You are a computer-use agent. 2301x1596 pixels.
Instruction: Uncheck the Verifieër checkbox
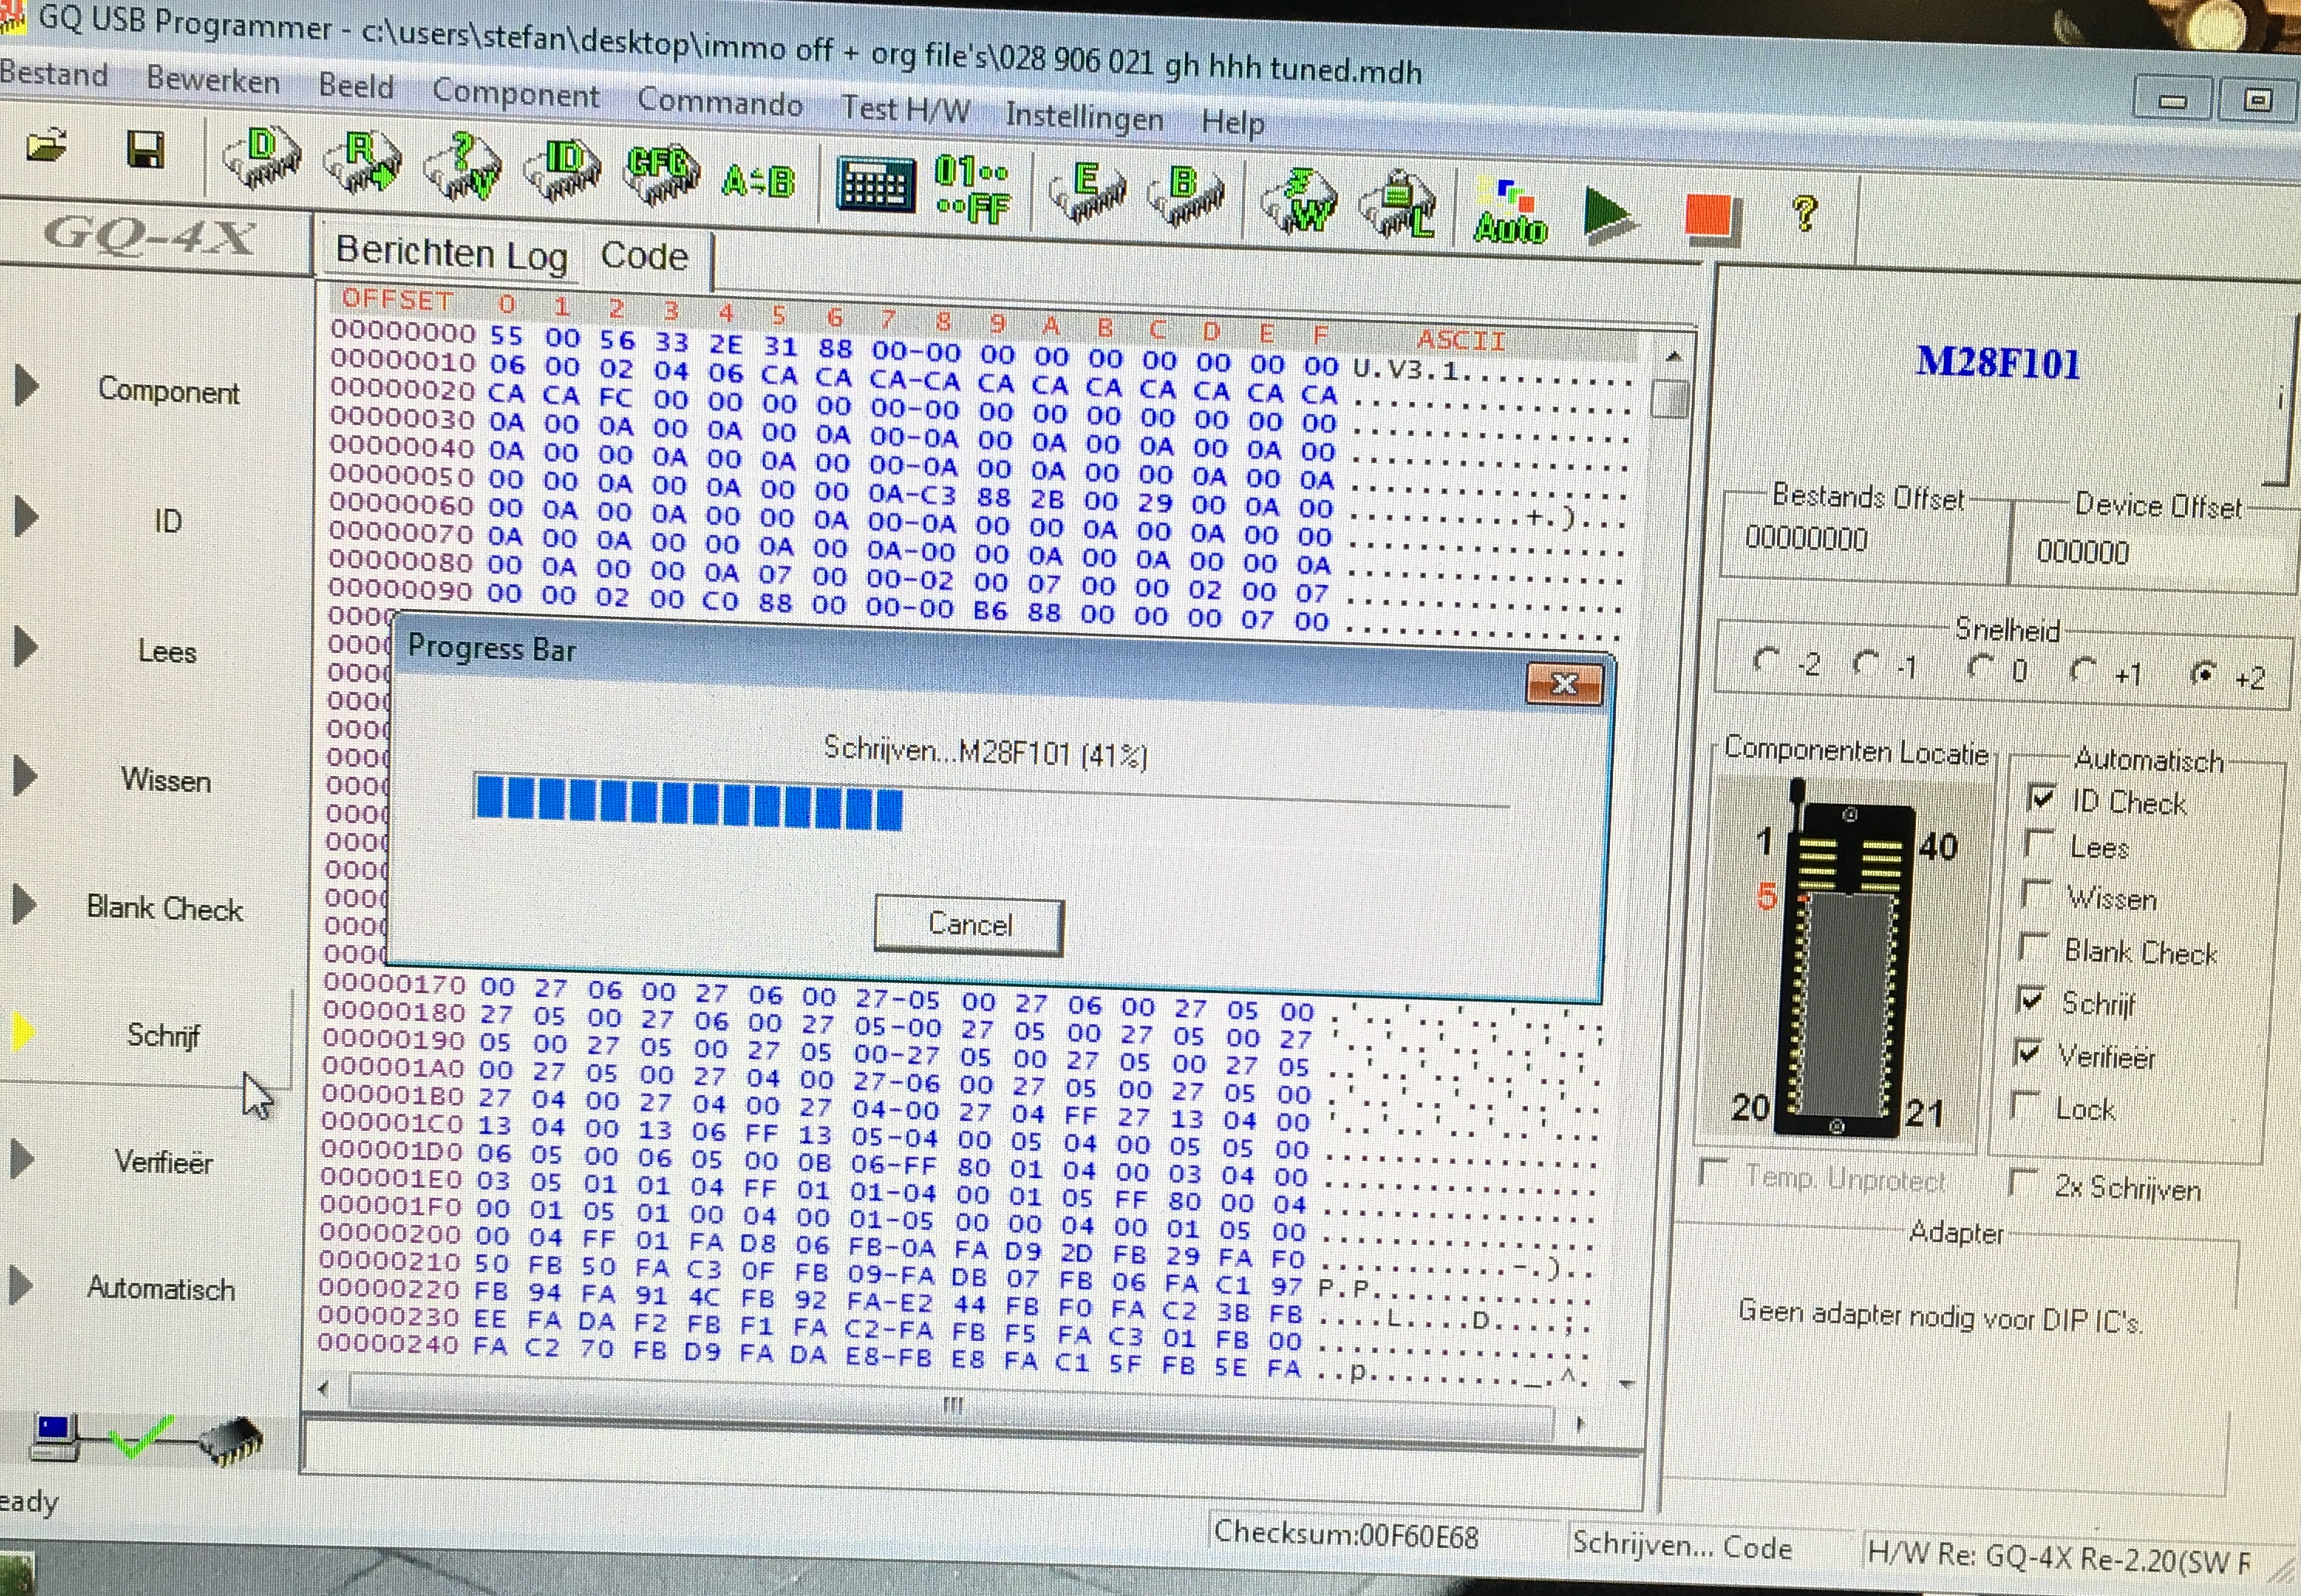point(2028,1051)
